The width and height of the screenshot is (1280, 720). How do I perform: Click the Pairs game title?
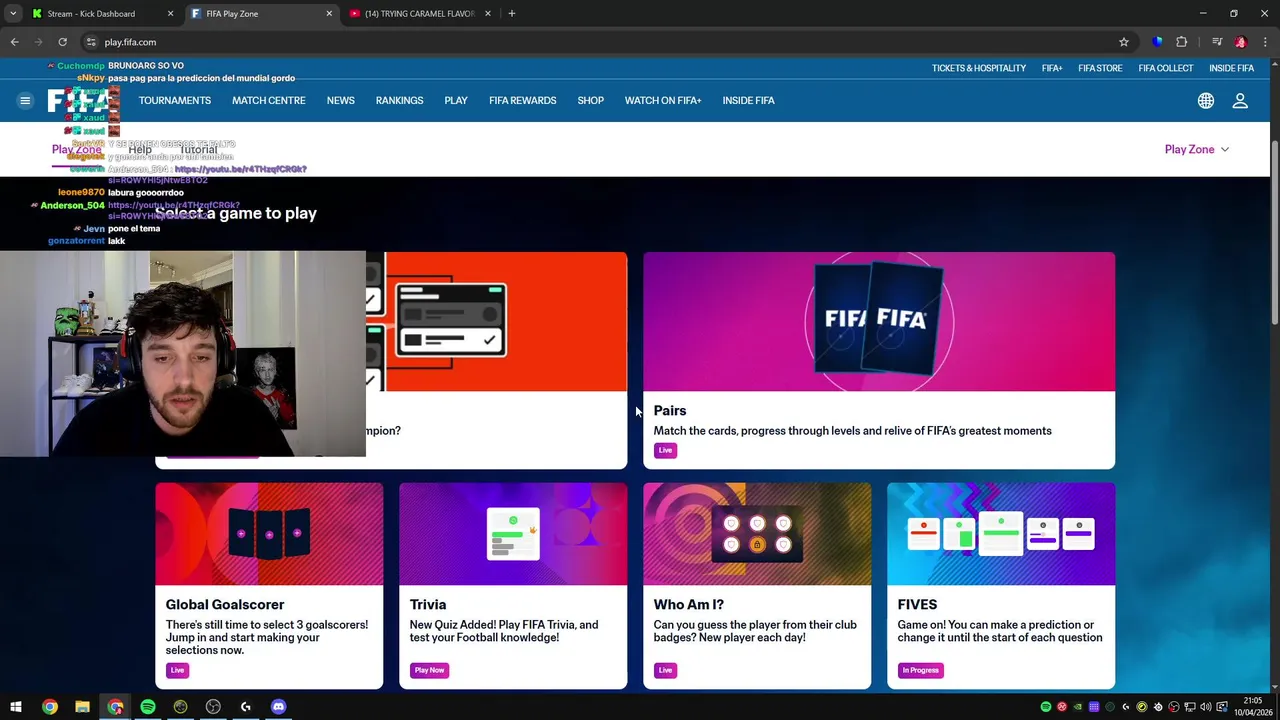tap(670, 411)
